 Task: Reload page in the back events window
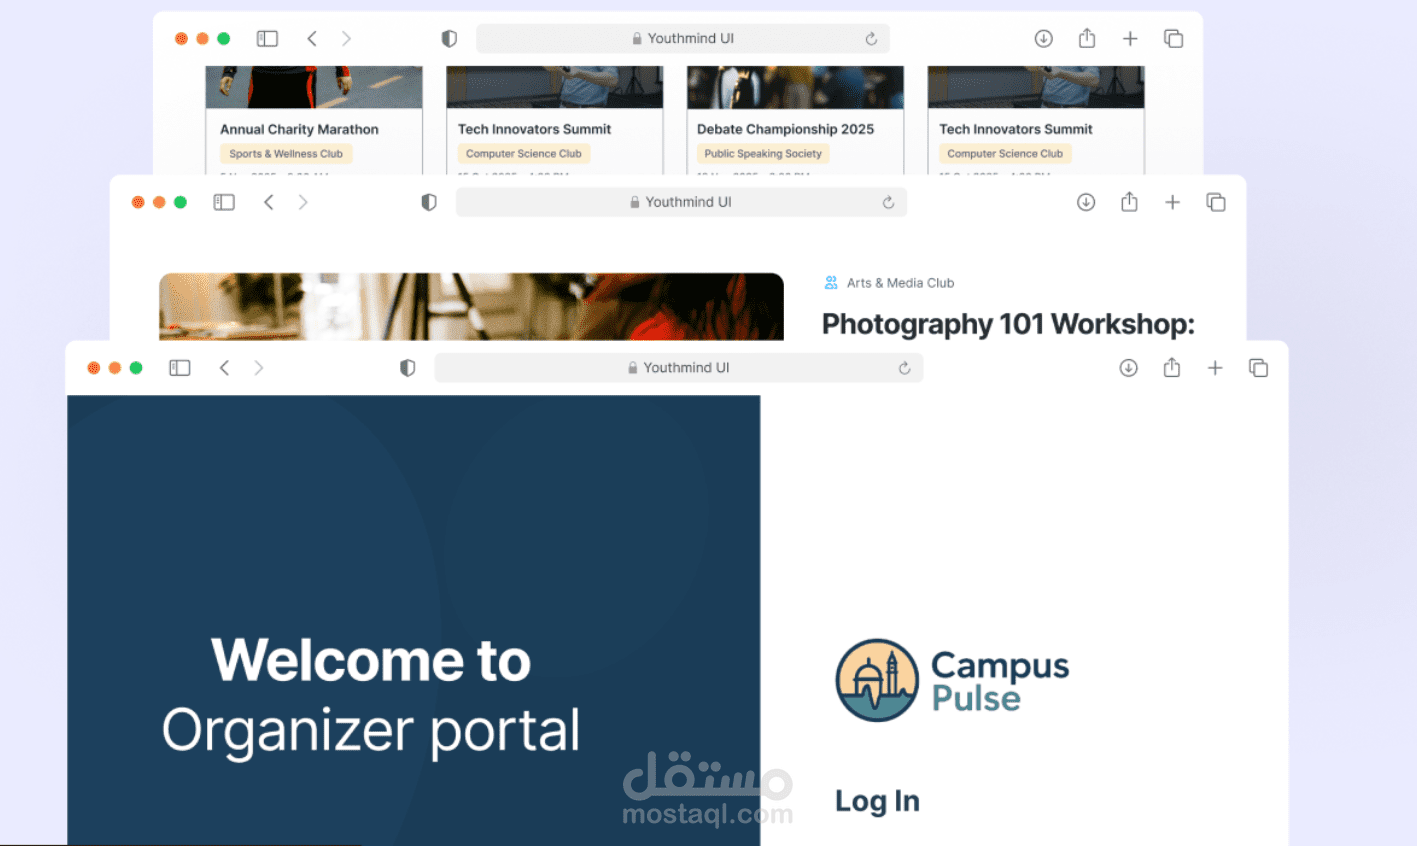tap(871, 38)
